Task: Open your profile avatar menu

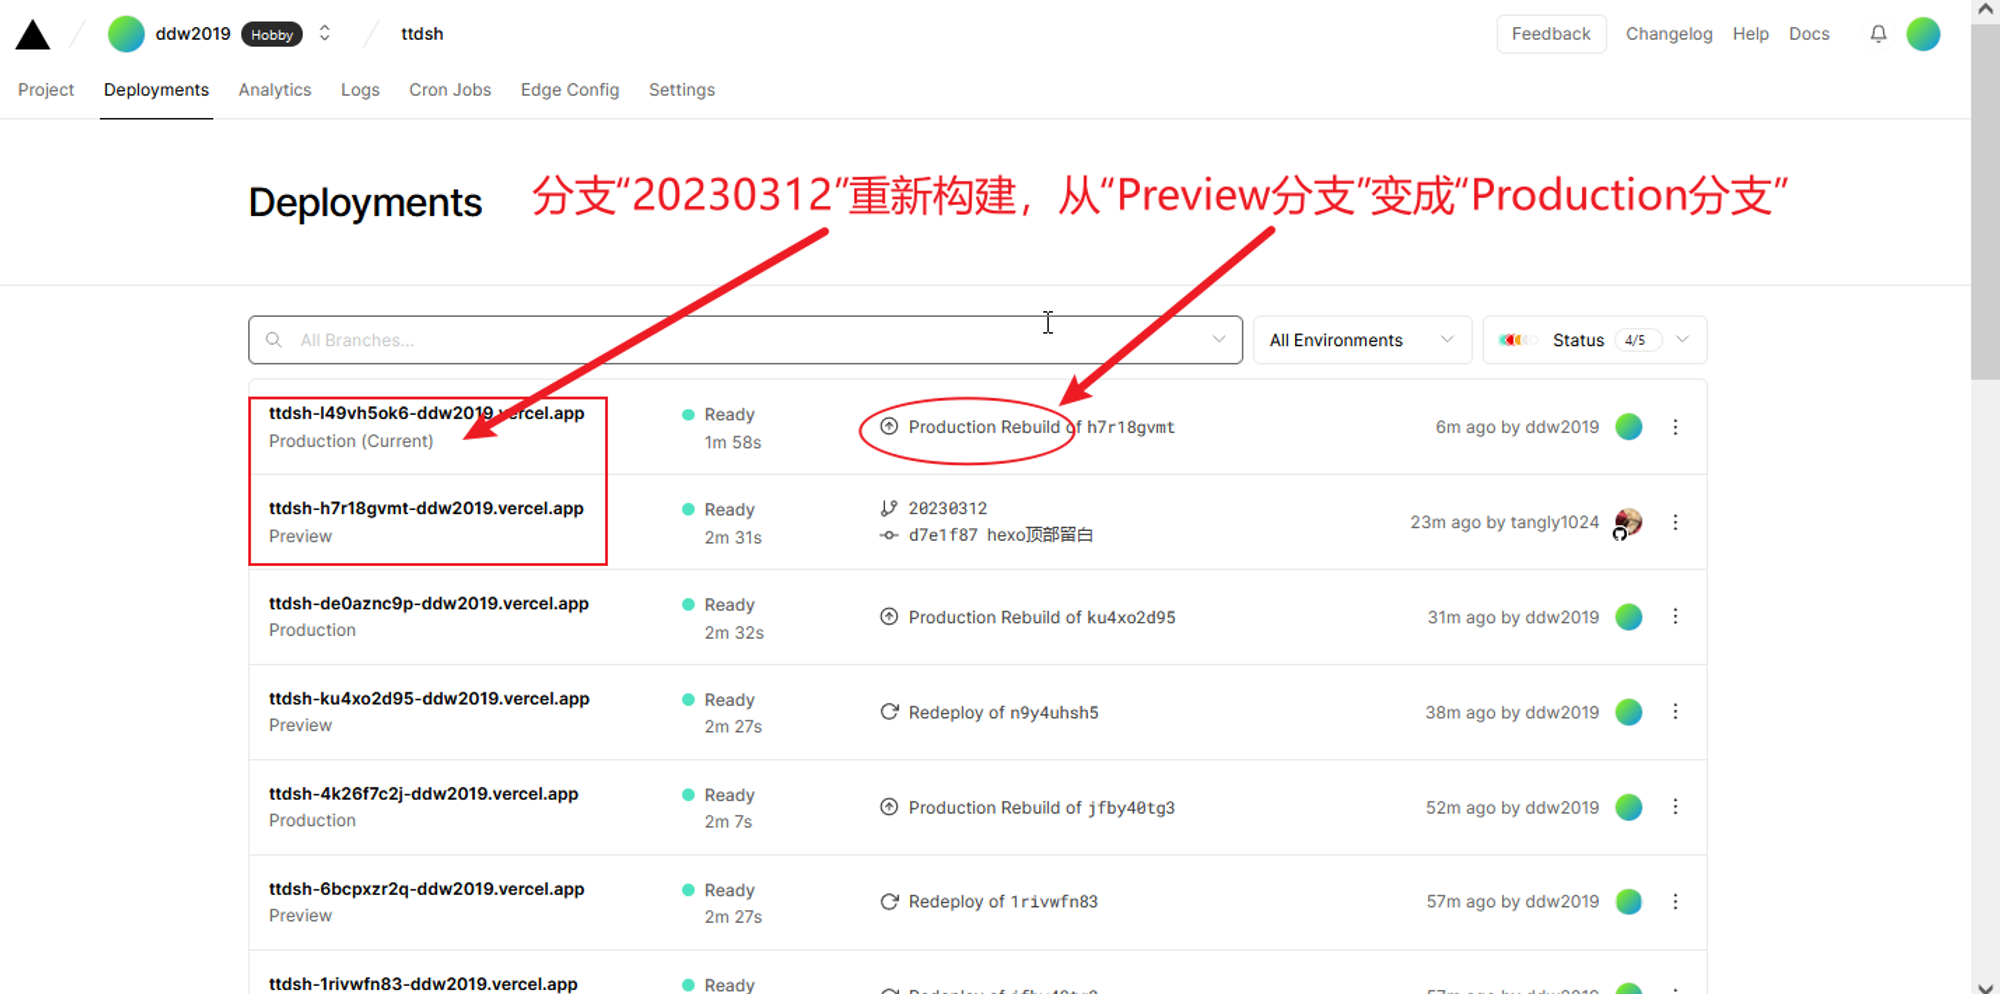Action: (x=1924, y=33)
